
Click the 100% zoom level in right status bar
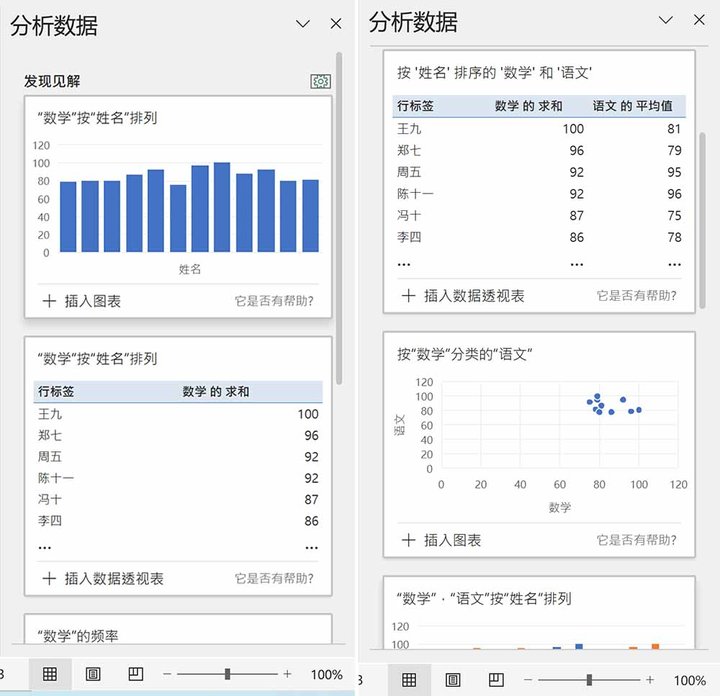[689, 680]
